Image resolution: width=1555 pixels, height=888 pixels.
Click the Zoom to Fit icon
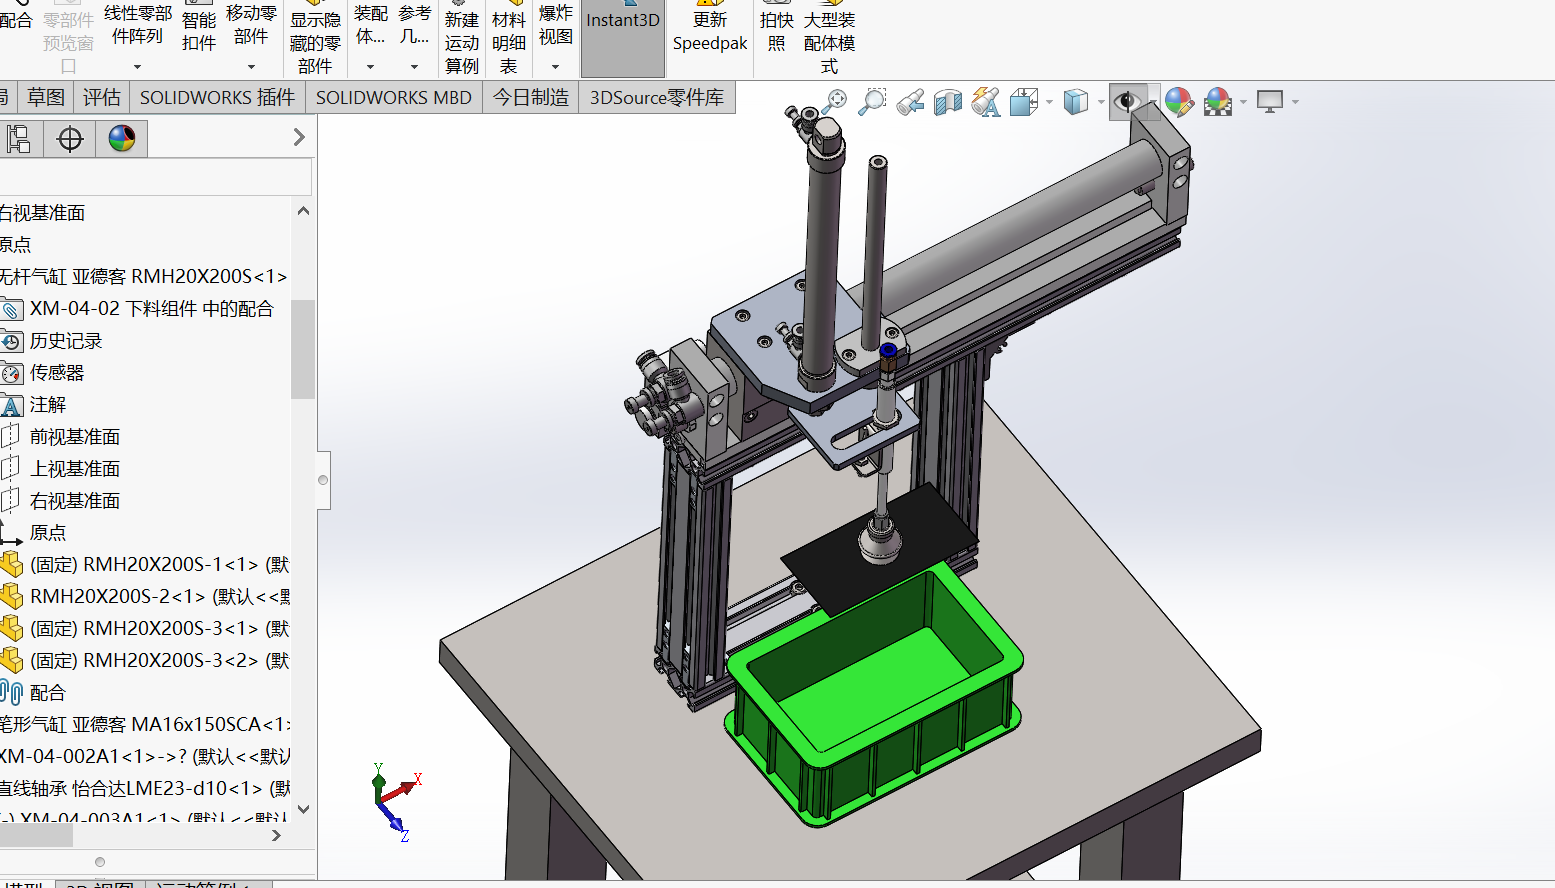coord(834,101)
